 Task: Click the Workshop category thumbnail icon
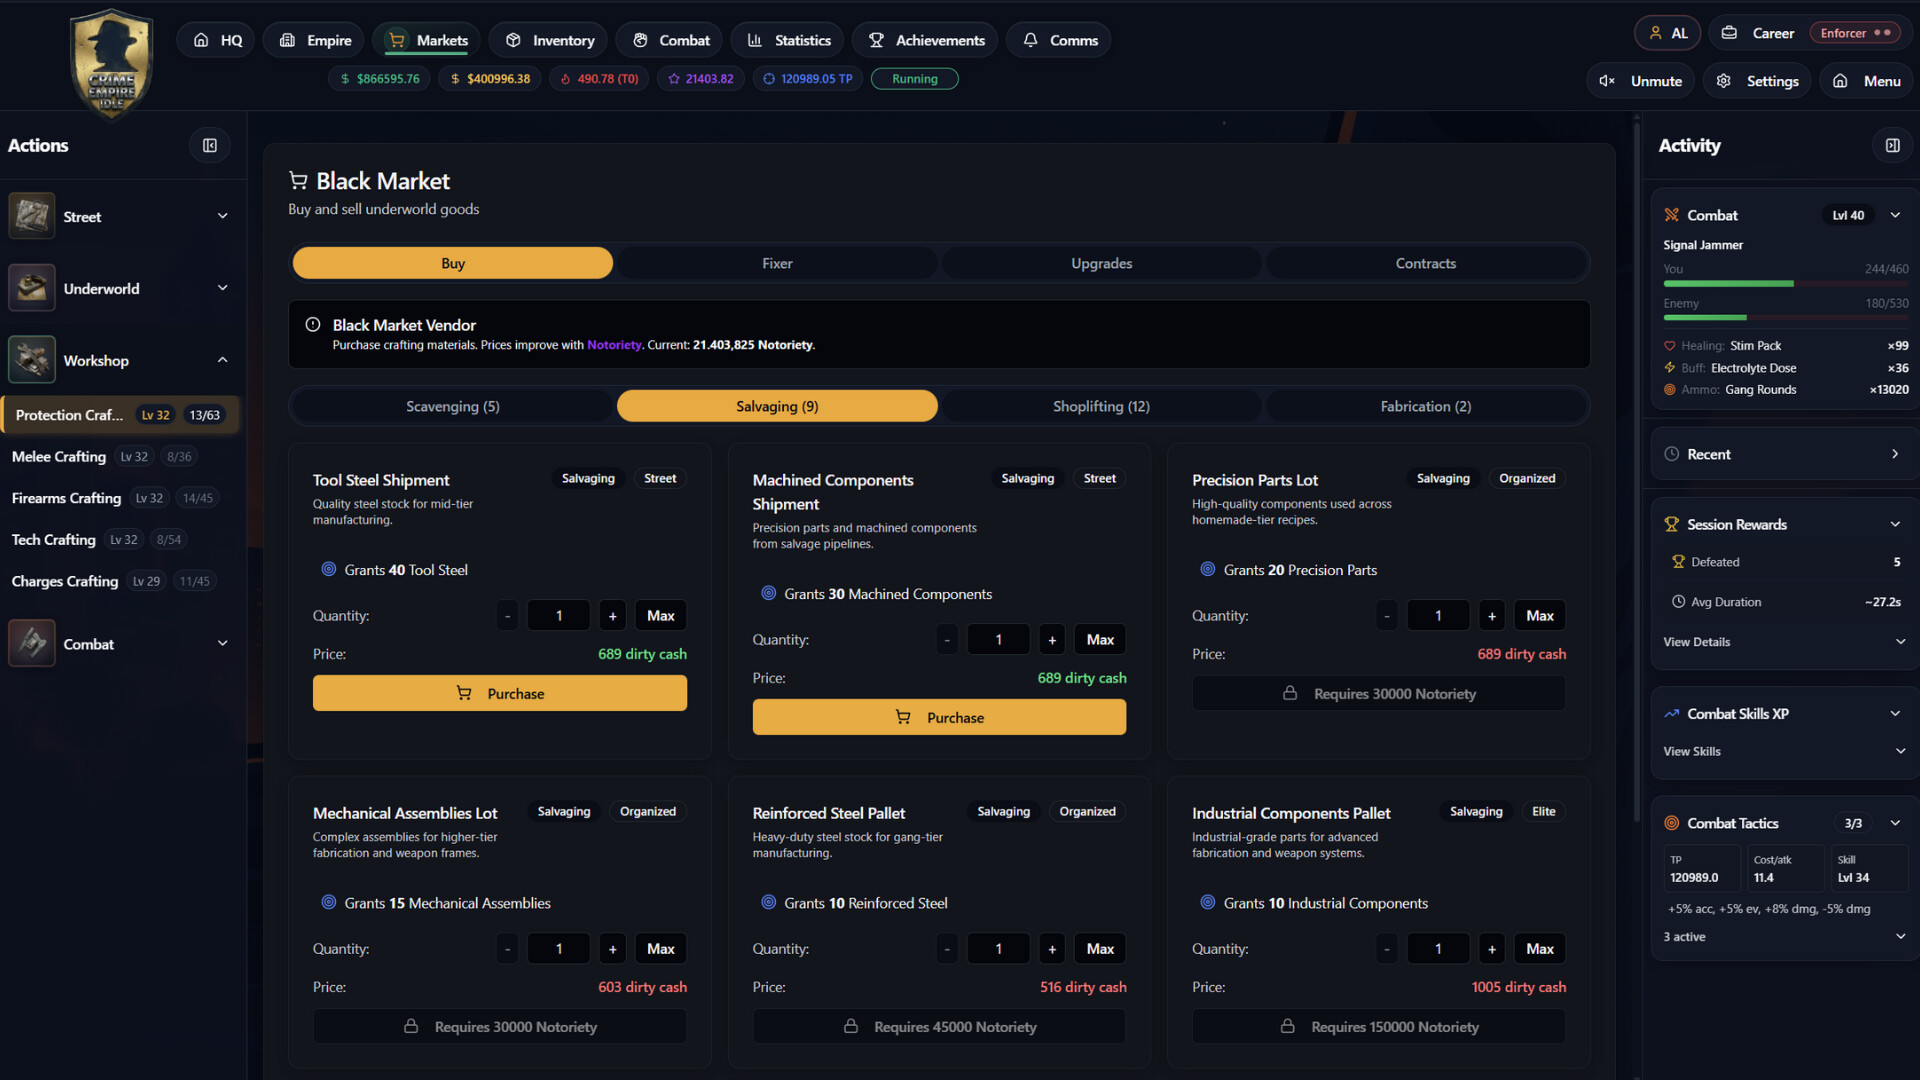(32, 360)
